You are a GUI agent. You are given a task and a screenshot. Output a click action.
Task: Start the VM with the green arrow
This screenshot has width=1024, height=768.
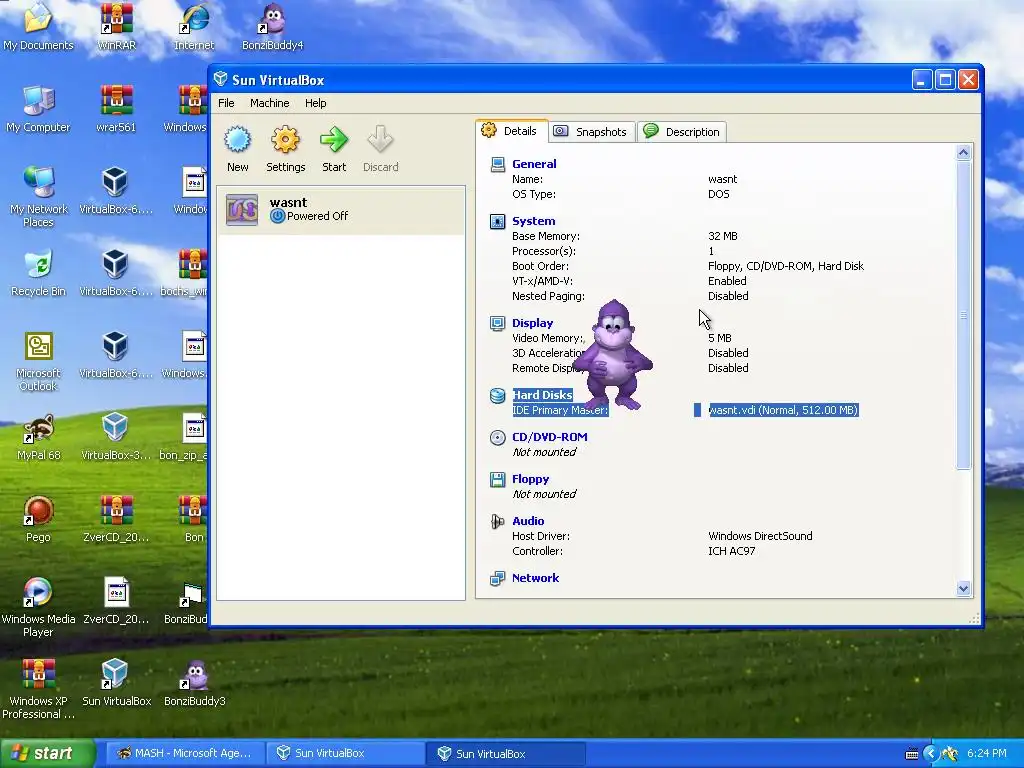(x=334, y=139)
